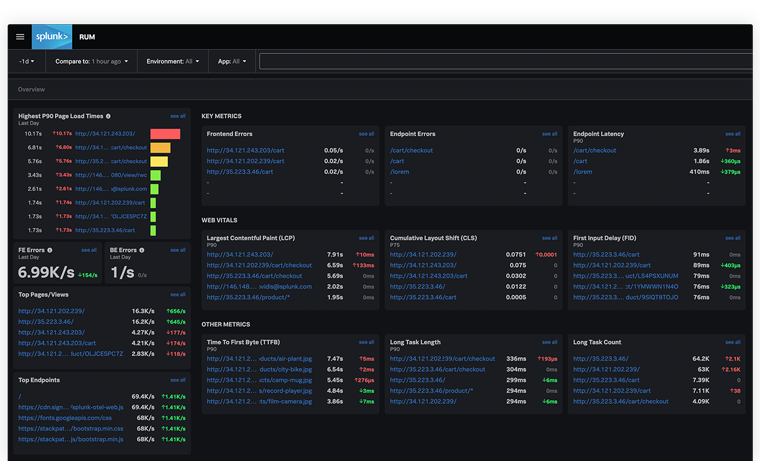
Task: Select the Overview tab
Action: 31,90
